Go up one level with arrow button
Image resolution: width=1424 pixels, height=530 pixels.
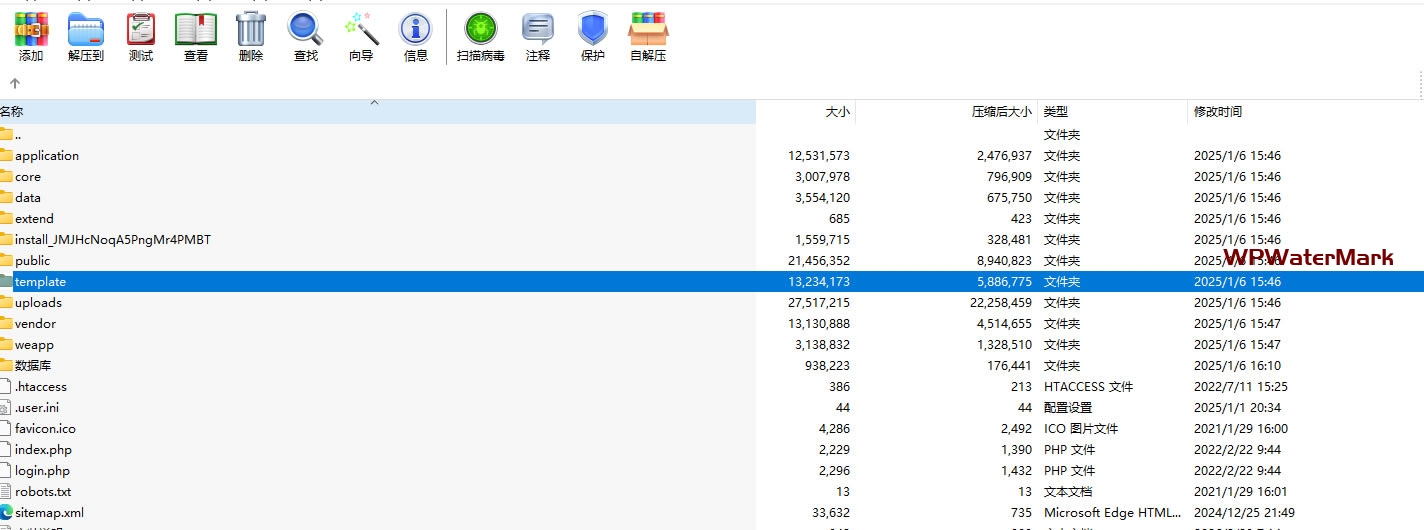click(x=15, y=84)
